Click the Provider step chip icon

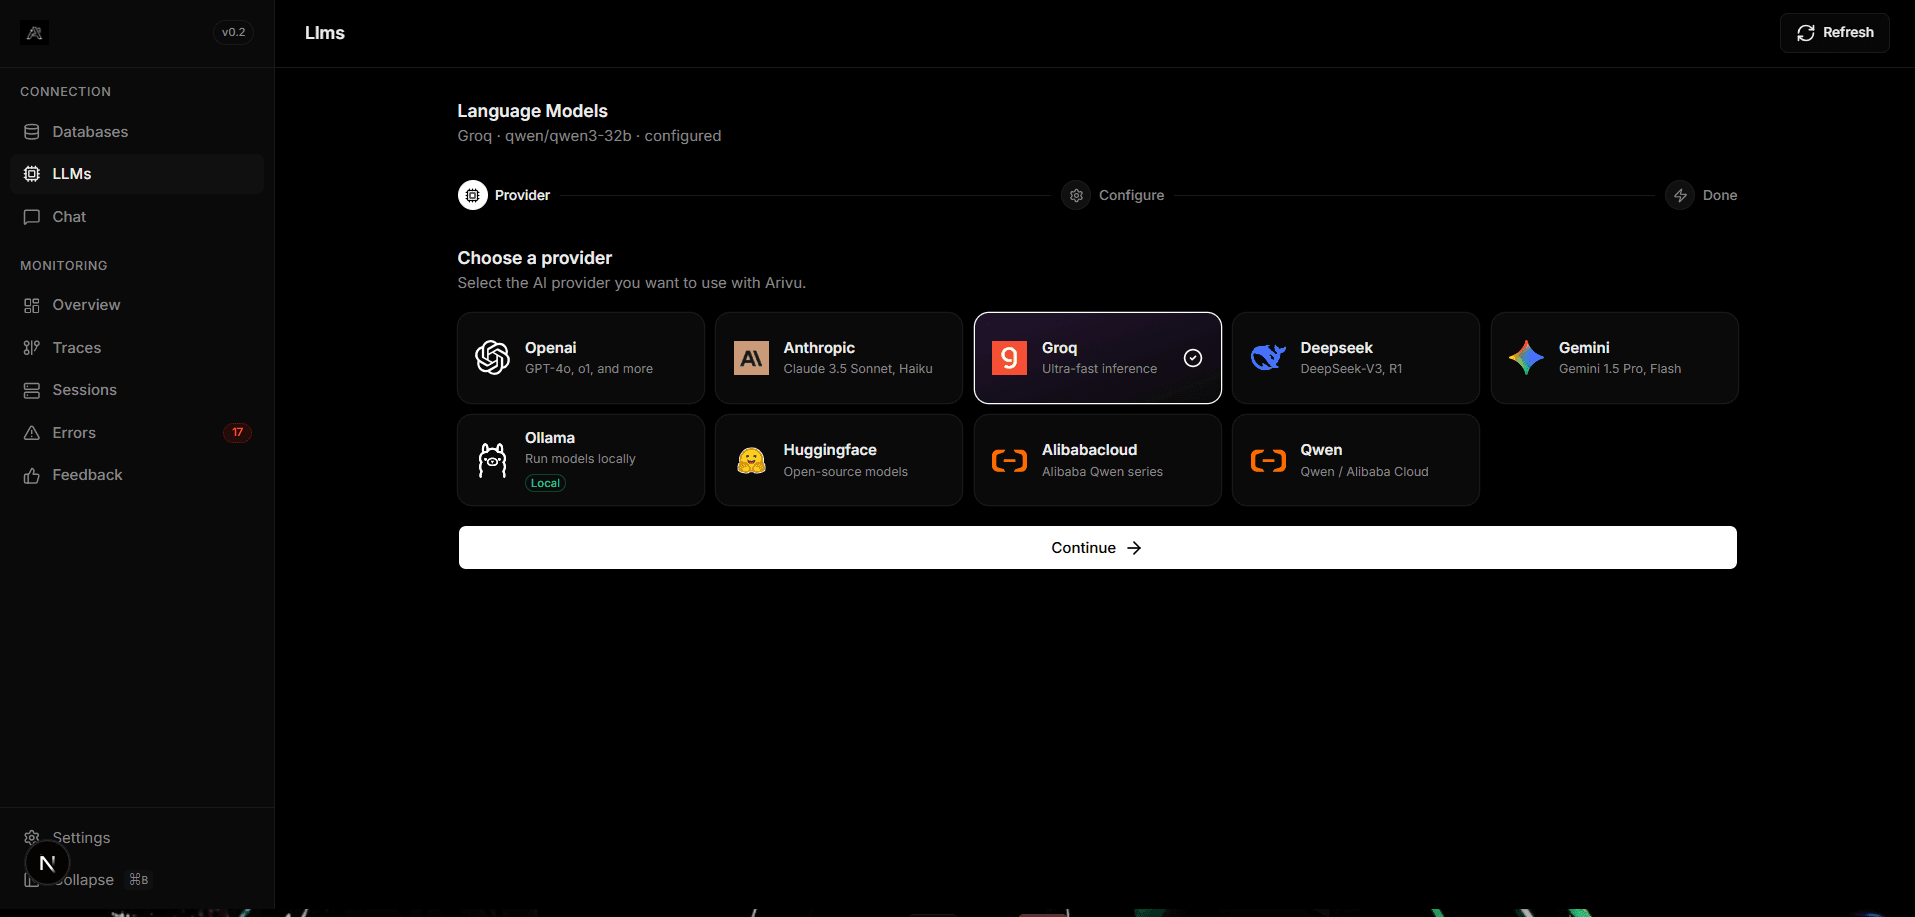(x=473, y=195)
